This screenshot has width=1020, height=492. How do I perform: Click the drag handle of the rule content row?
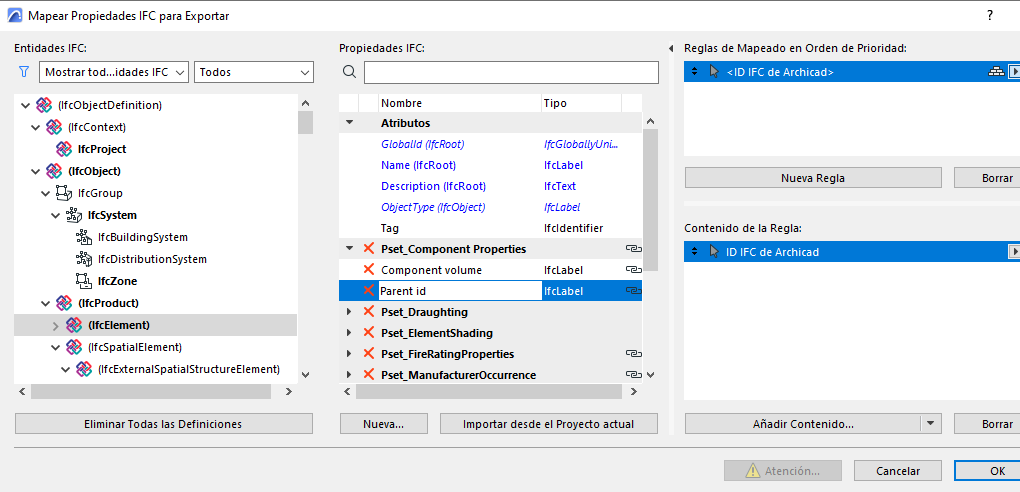(x=694, y=252)
